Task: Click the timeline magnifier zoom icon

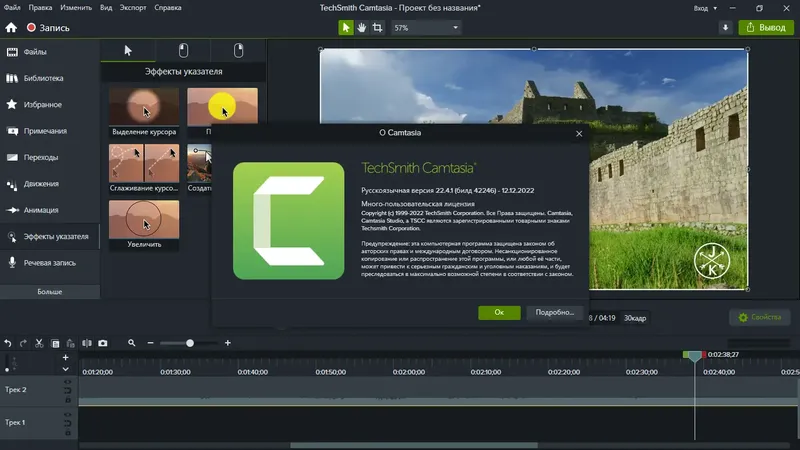Action: click(x=132, y=343)
